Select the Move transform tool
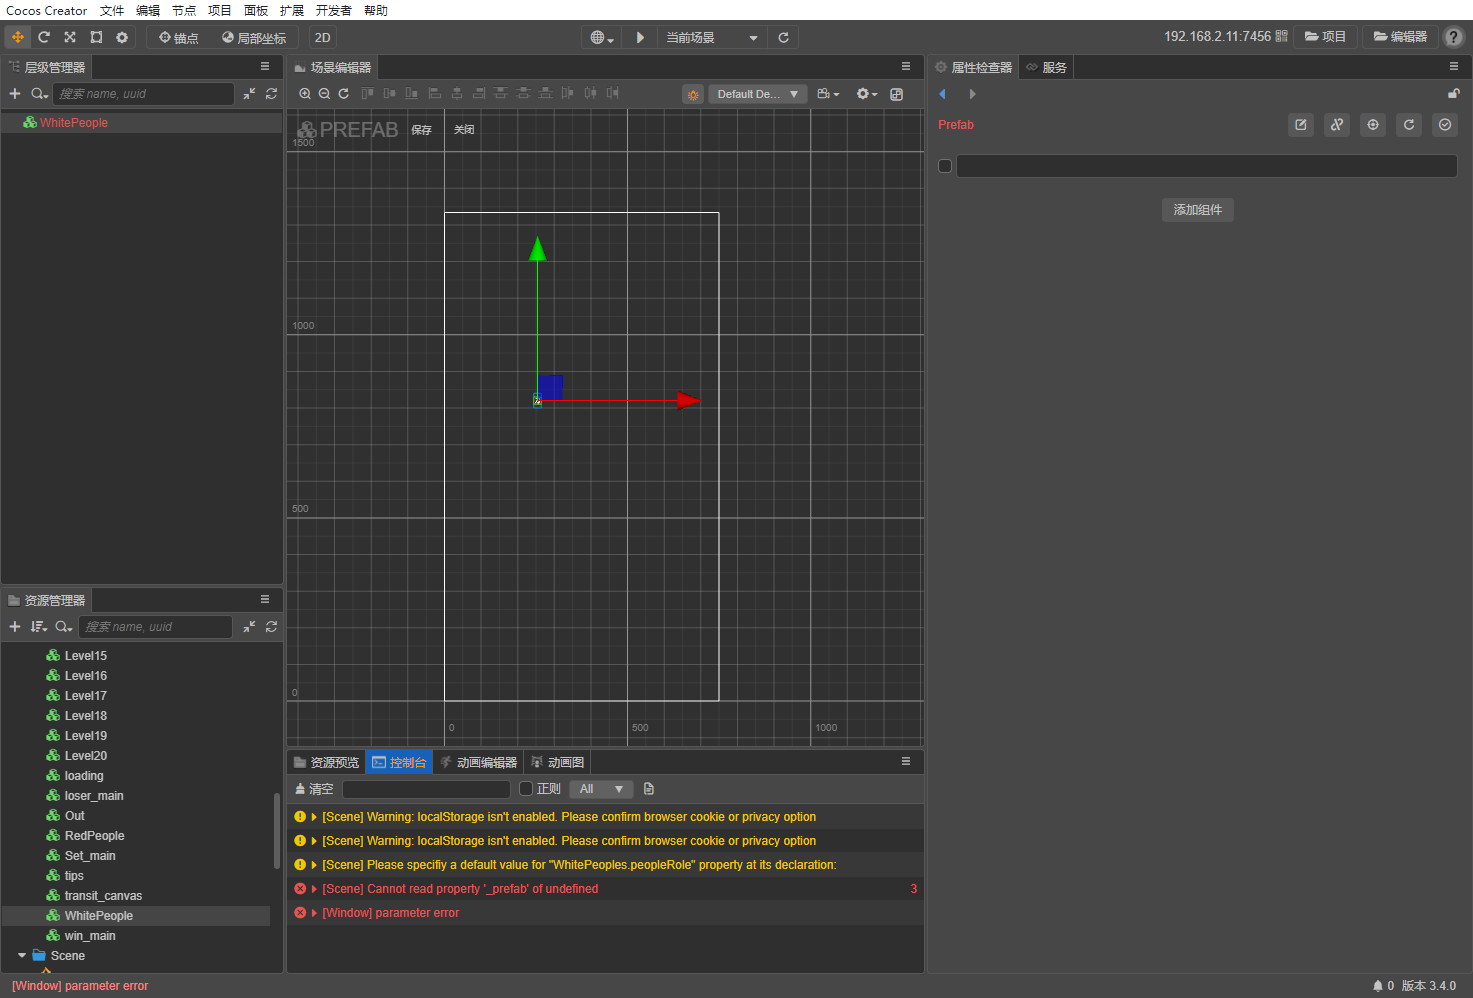This screenshot has height=998, width=1473. click(x=18, y=37)
